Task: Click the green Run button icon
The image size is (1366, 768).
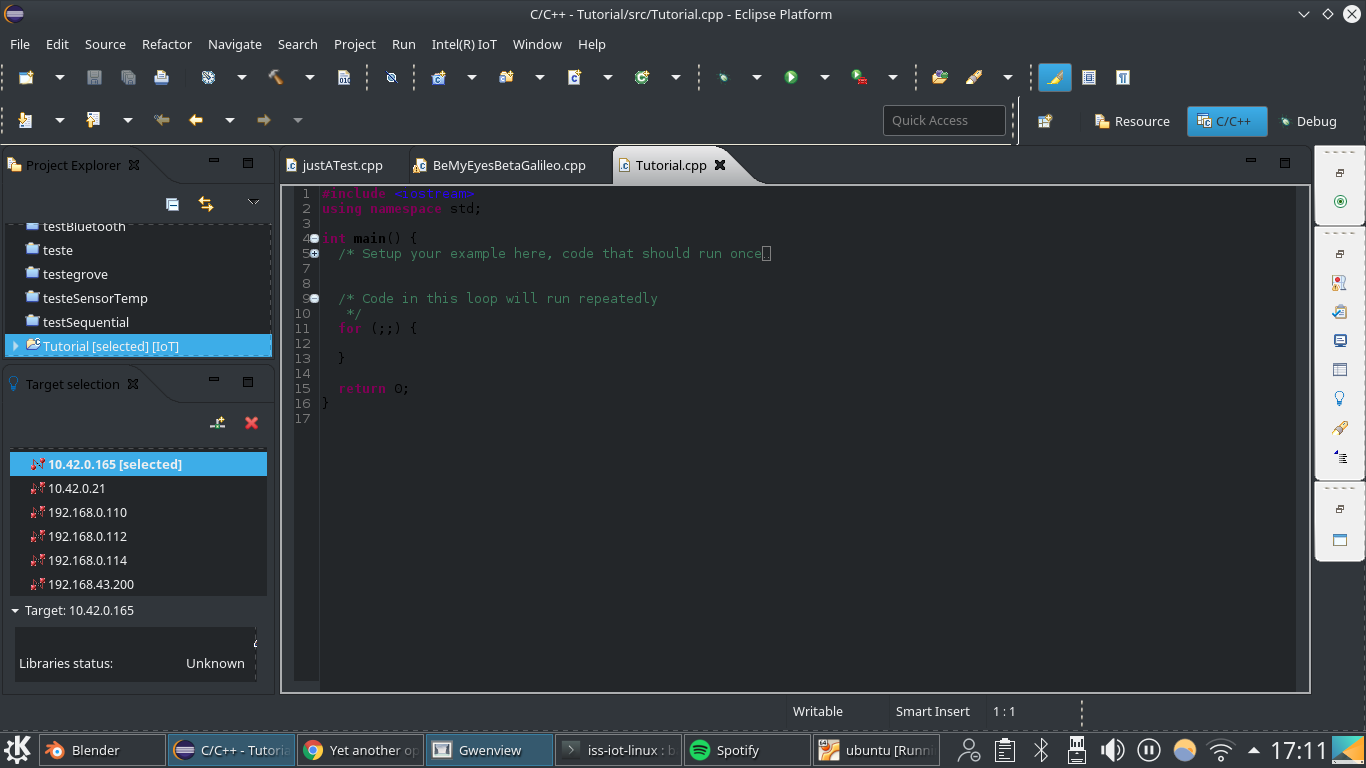Action: 791,77
